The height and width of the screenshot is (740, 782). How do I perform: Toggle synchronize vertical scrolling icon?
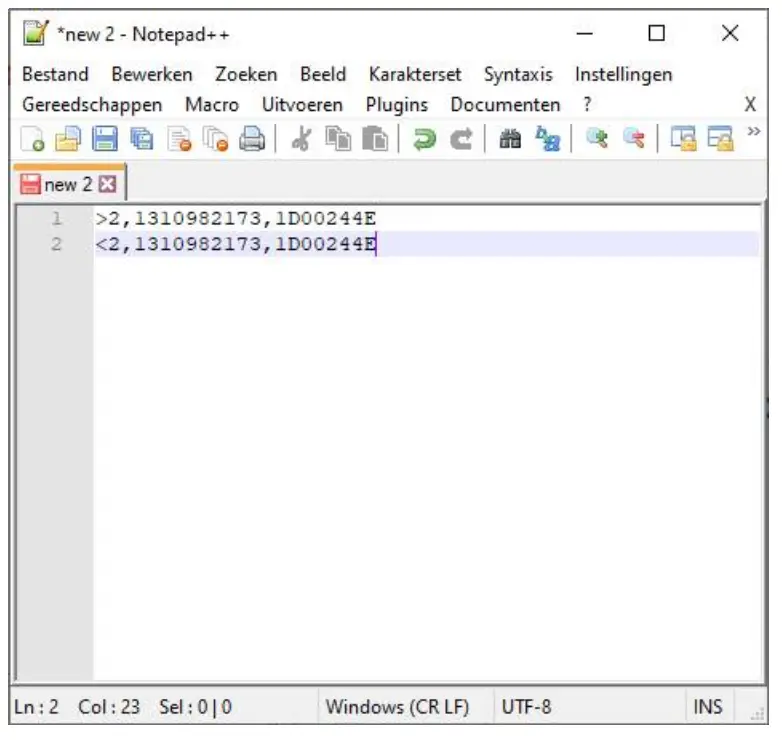(x=683, y=139)
